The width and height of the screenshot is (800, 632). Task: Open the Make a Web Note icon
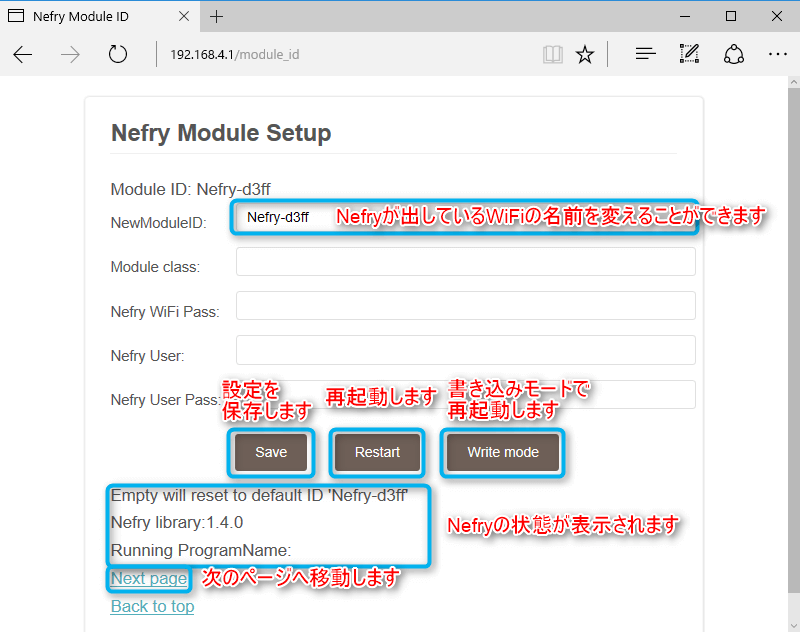point(689,54)
